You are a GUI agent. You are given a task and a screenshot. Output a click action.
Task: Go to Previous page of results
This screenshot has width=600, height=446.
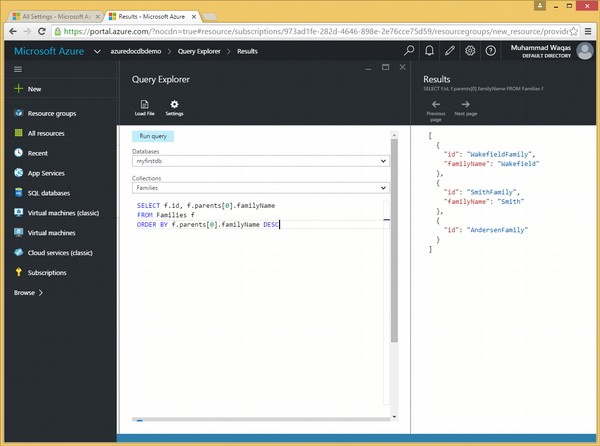(x=436, y=105)
